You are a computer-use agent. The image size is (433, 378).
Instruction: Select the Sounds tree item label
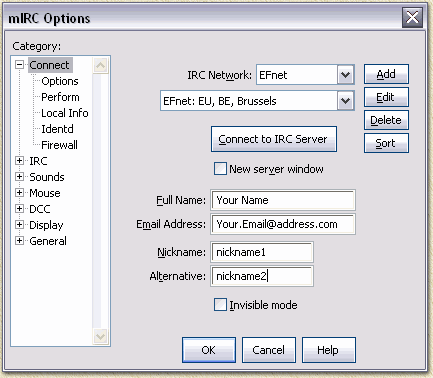pyautogui.click(x=47, y=177)
